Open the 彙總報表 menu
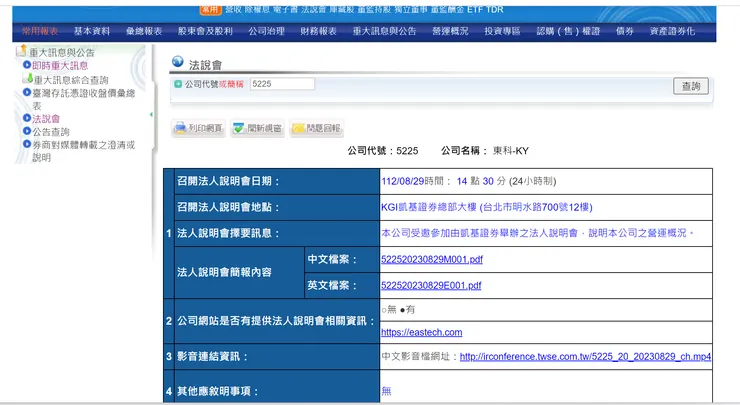This screenshot has width=740, height=405. (x=144, y=31)
